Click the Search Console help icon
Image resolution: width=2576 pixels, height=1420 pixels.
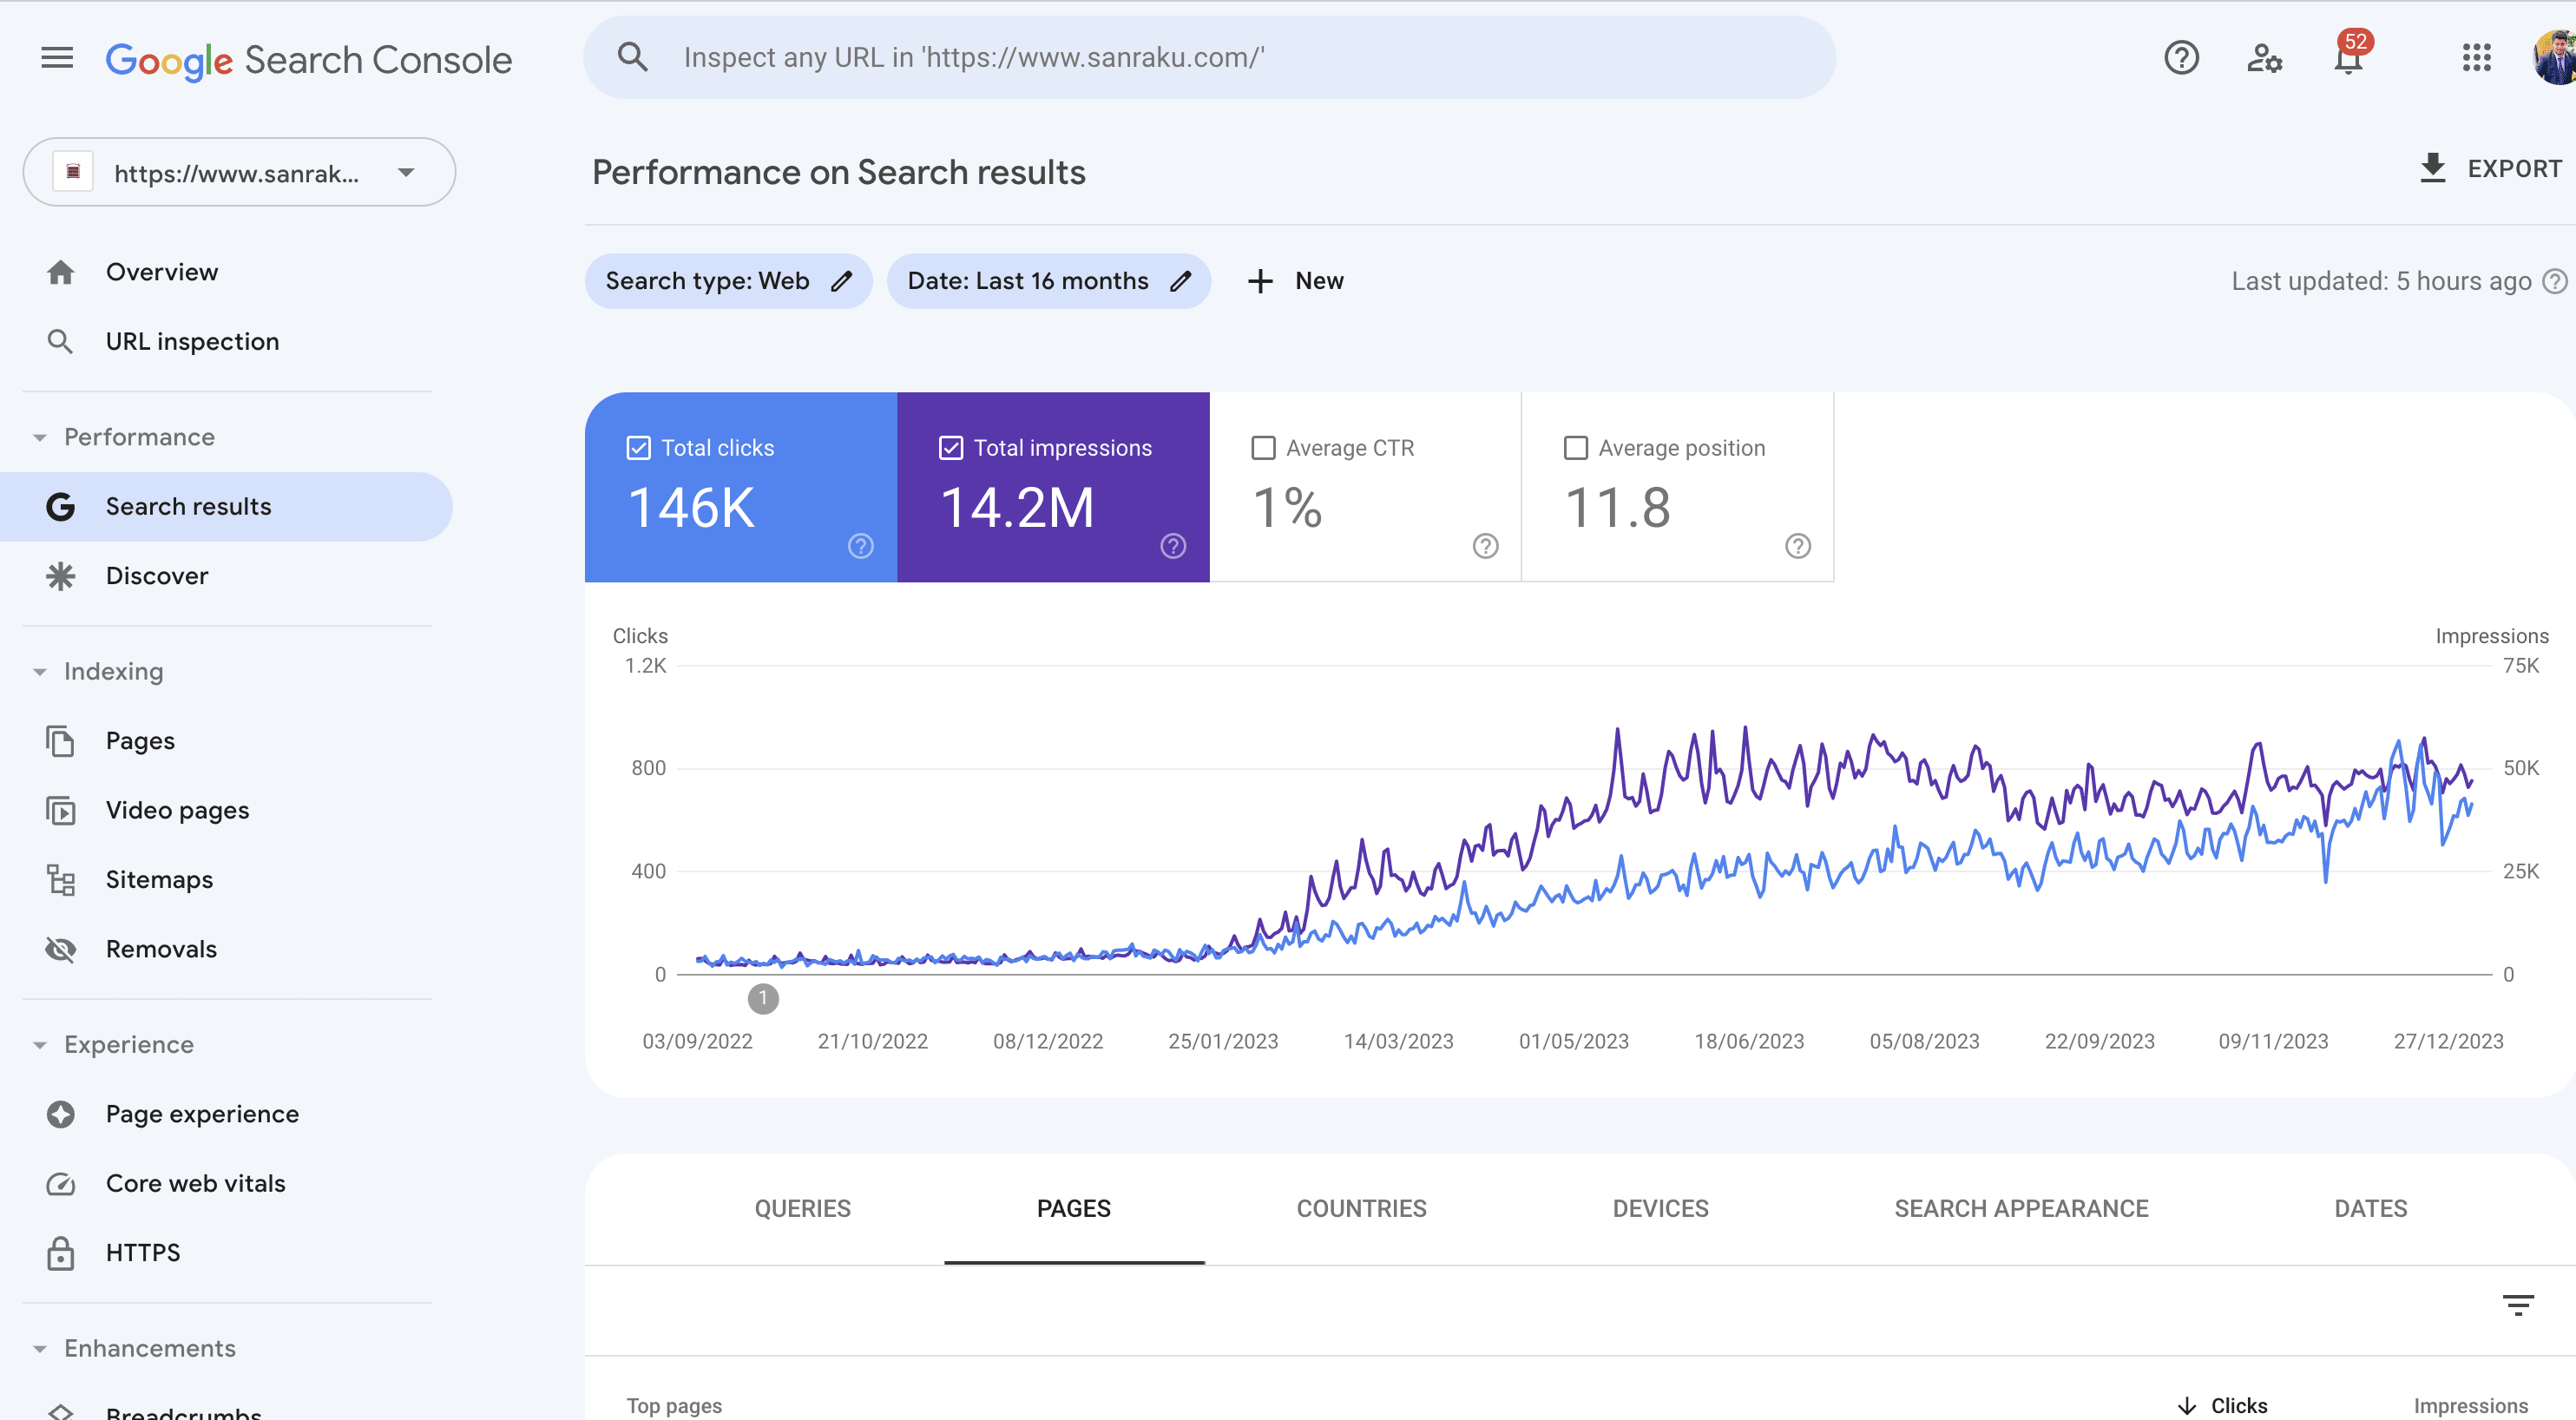tap(2179, 57)
